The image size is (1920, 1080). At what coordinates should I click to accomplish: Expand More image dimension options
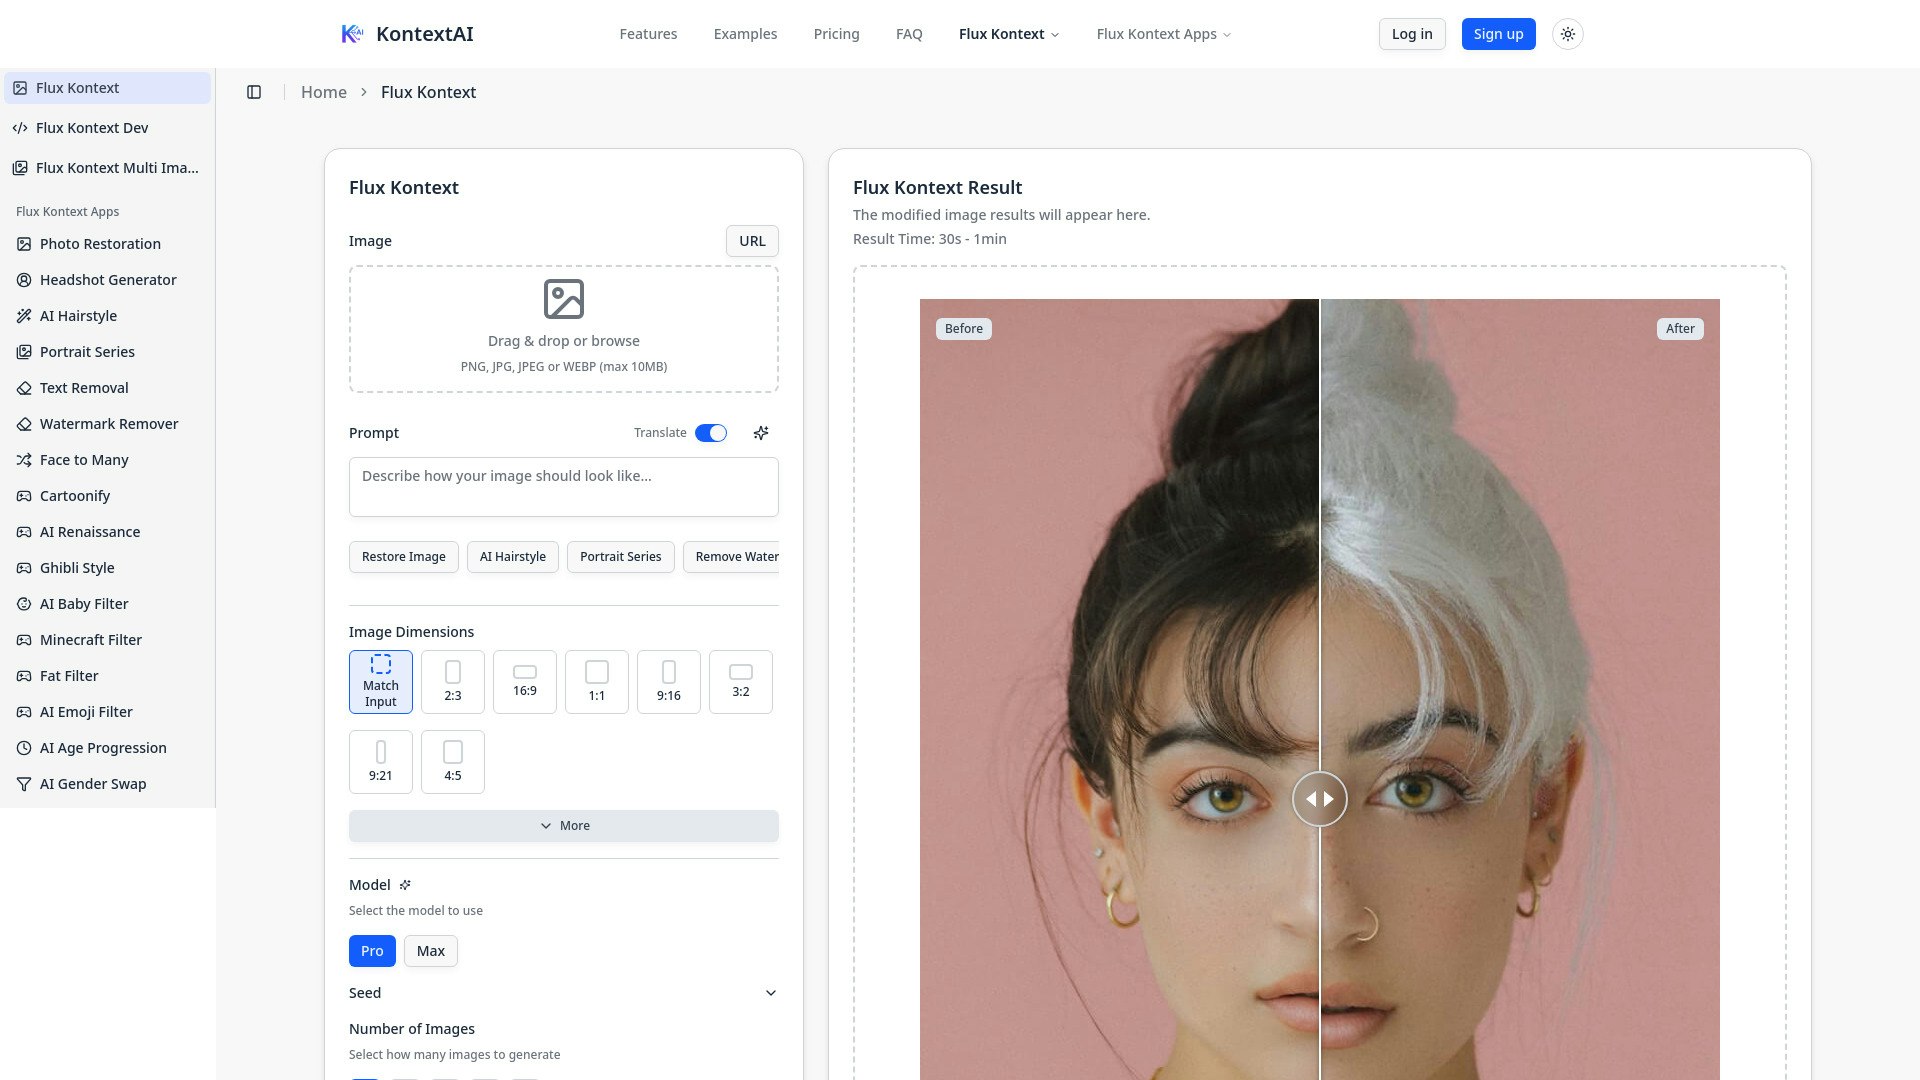(564, 826)
